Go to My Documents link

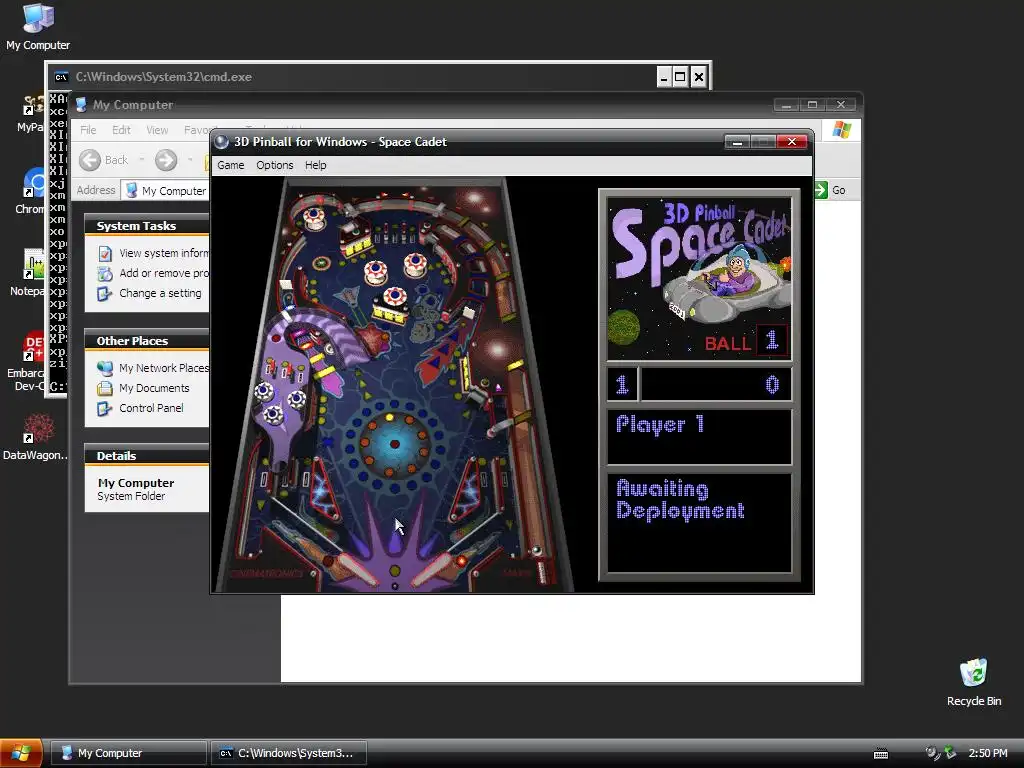click(x=154, y=388)
